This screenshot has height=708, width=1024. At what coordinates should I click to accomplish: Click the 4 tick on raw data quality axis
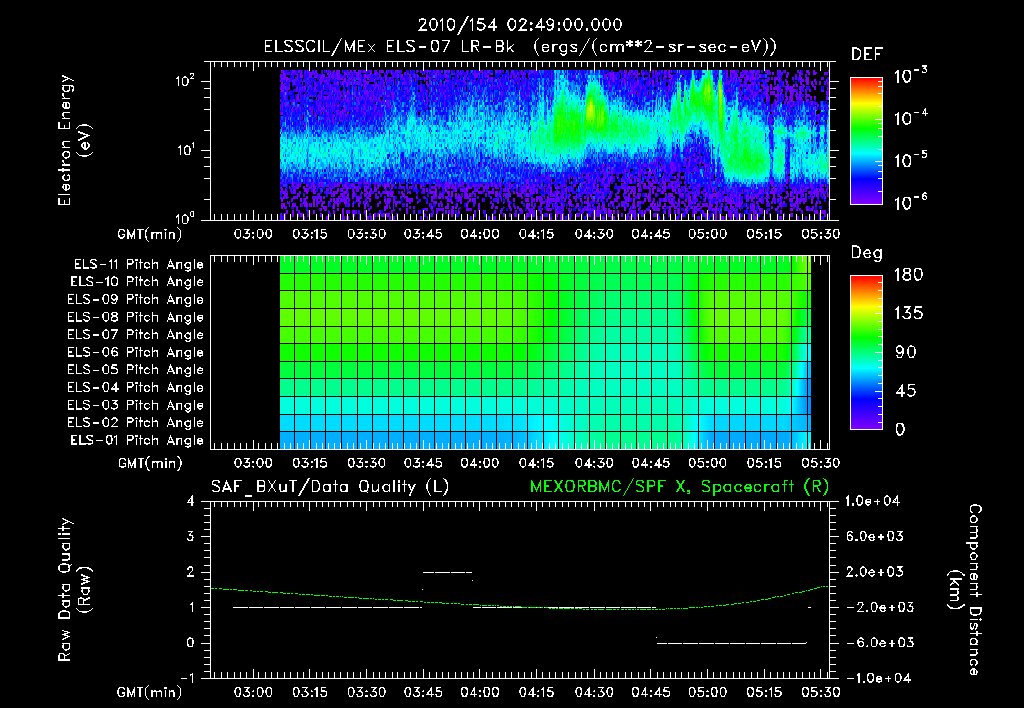pos(191,501)
